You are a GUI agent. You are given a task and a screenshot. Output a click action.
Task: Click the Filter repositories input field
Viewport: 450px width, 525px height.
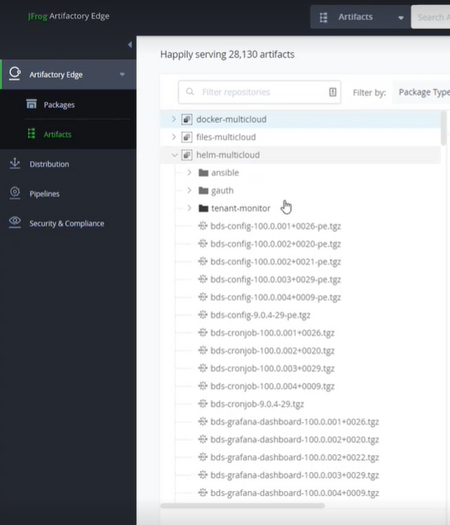259,92
